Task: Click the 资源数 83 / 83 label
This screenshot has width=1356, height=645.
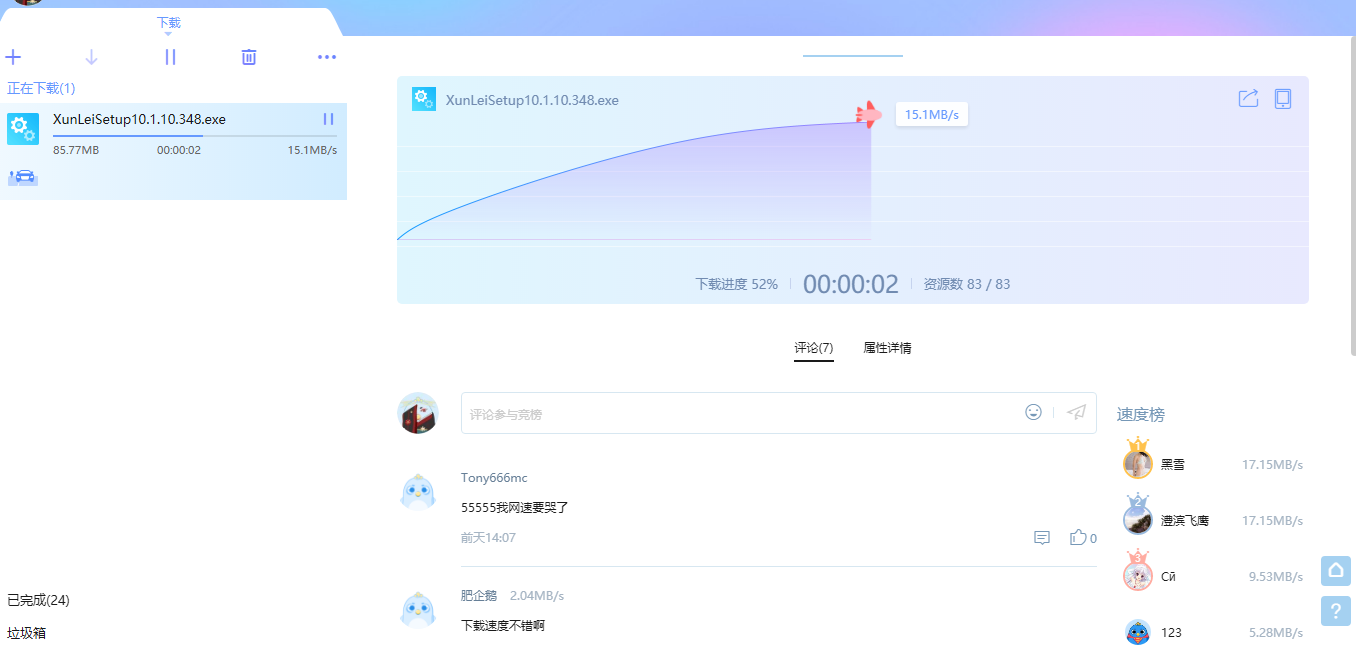Action: (x=967, y=284)
